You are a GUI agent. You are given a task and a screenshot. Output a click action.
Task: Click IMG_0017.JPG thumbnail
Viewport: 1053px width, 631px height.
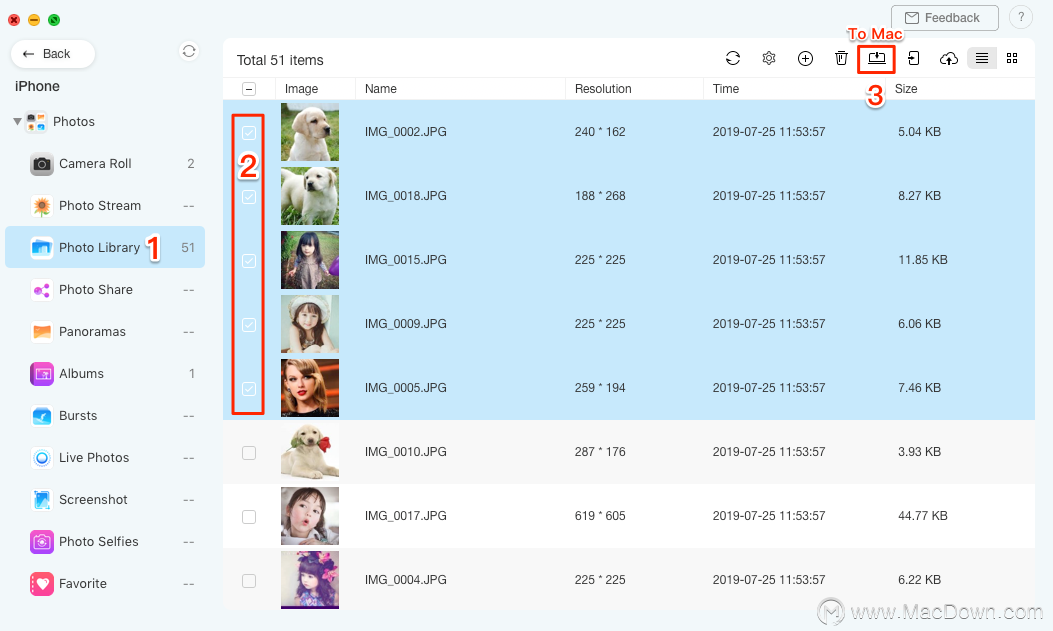tap(310, 516)
